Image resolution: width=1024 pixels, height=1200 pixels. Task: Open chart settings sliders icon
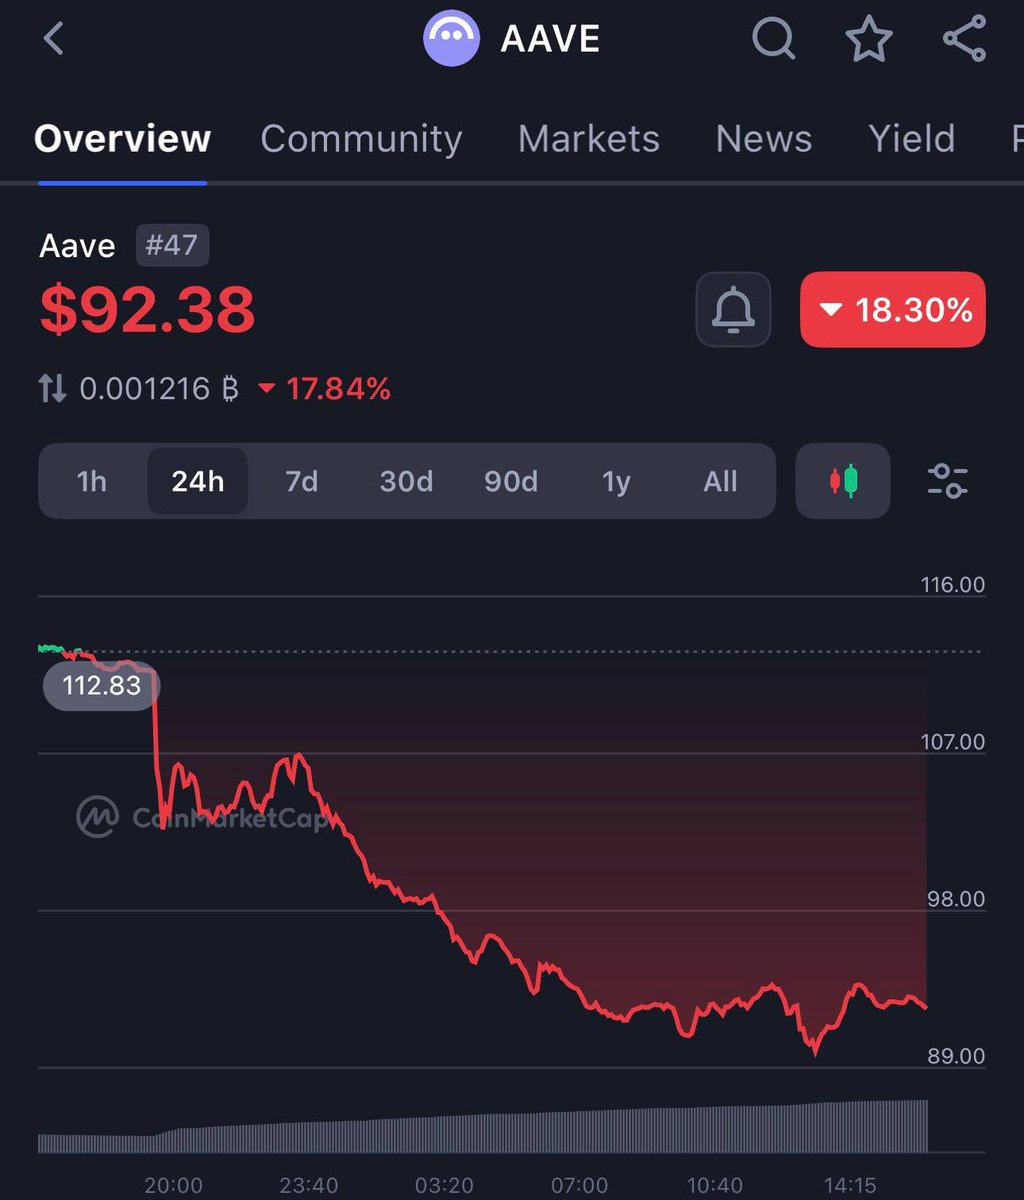pyautogui.click(x=947, y=481)
